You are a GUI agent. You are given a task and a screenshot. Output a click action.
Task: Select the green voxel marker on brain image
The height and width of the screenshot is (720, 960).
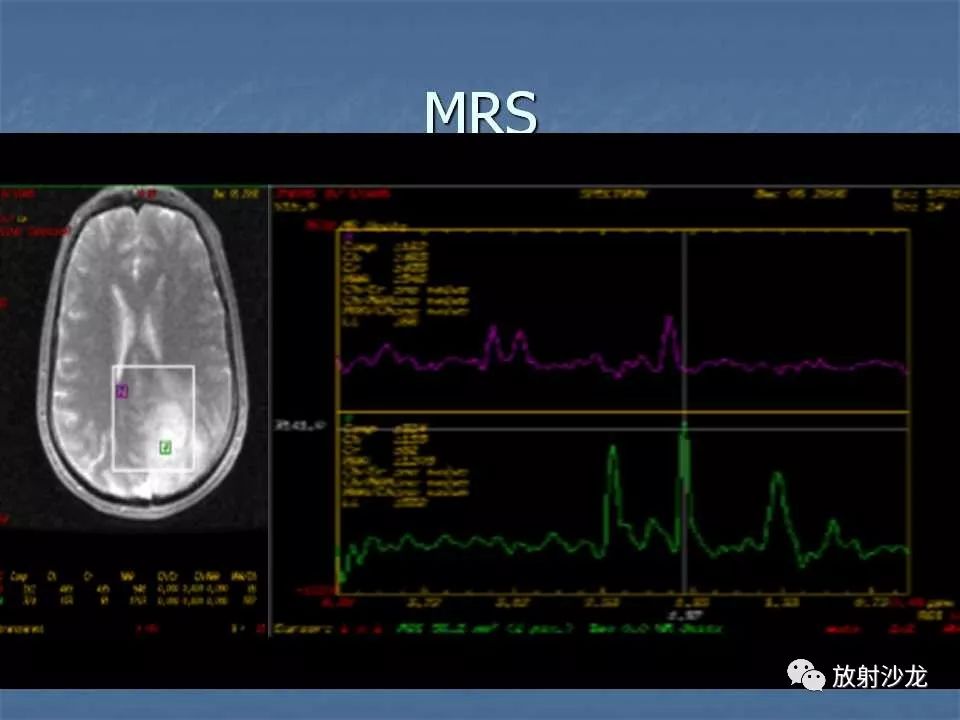165,448
